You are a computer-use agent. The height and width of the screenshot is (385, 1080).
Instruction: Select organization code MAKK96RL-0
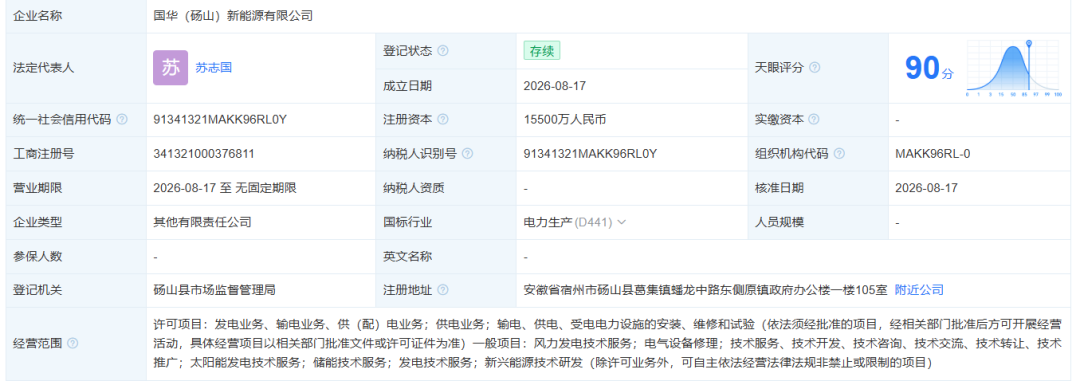933,154
